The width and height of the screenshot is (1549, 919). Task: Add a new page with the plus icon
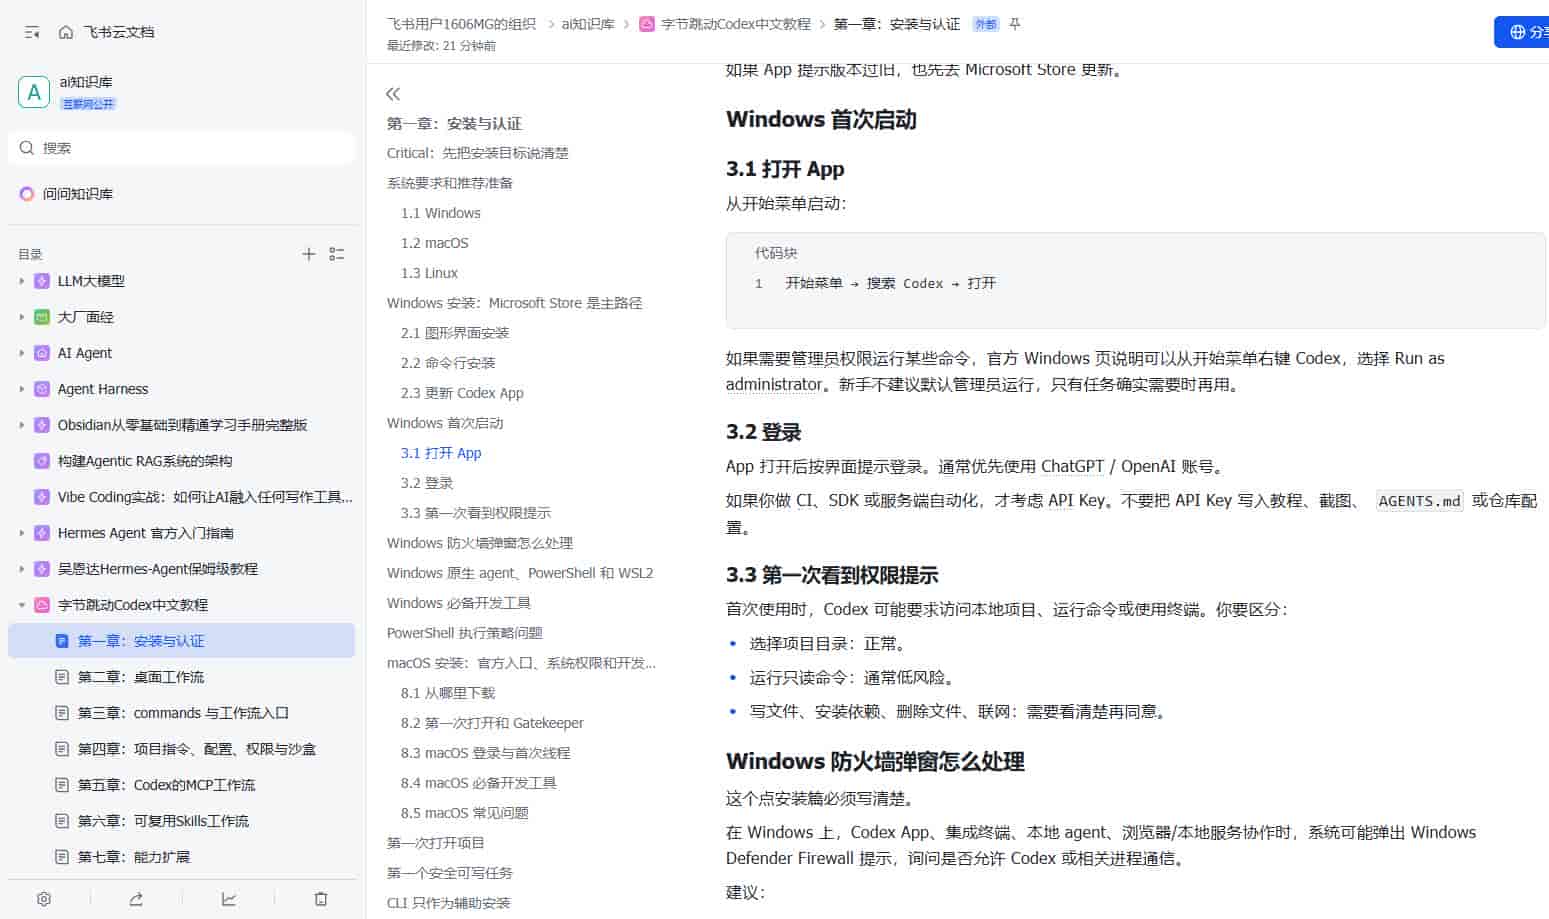pos(309,254)
